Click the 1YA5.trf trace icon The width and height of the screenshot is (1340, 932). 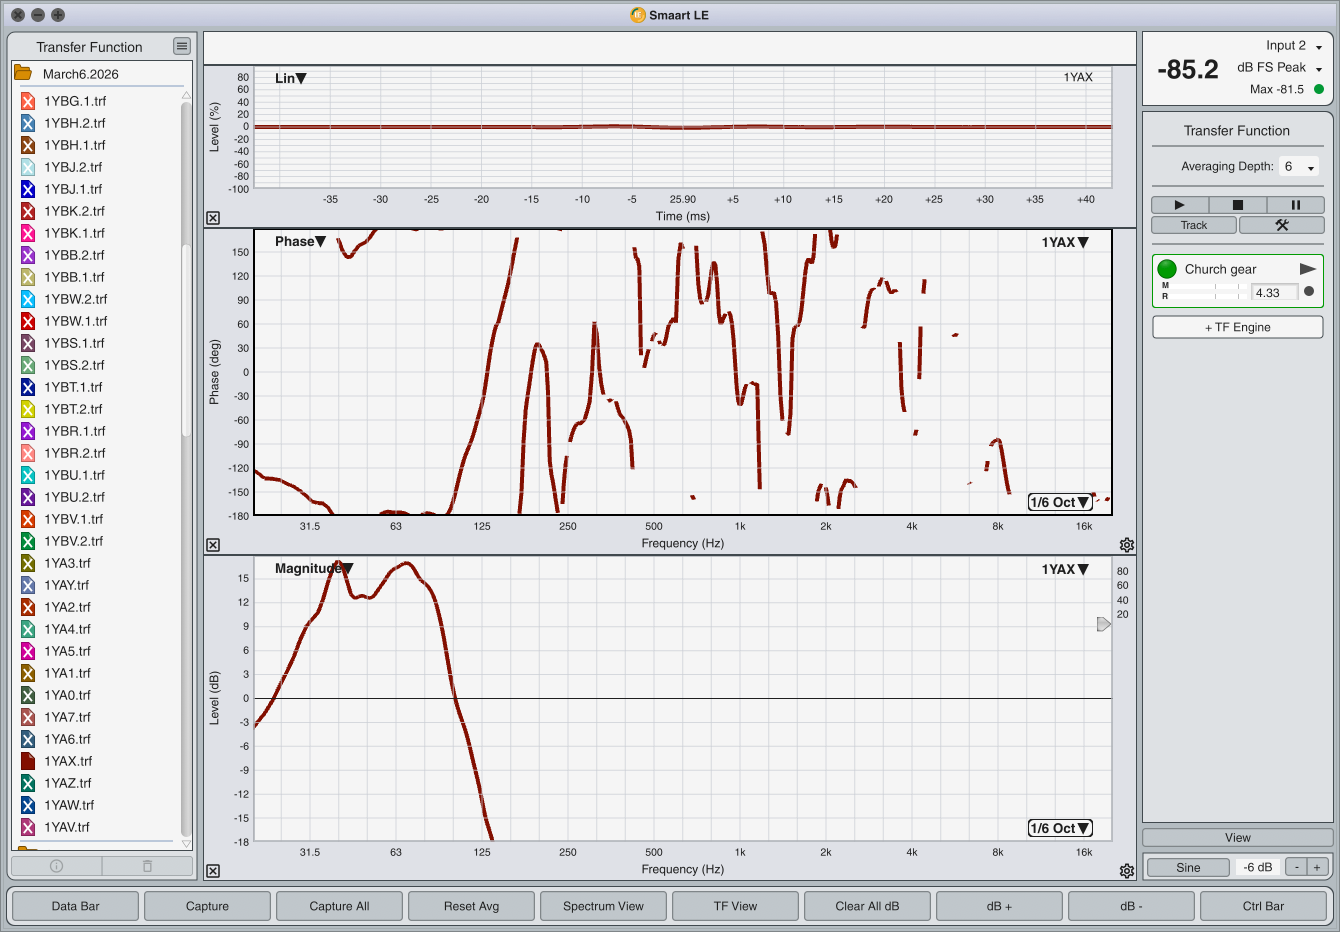[x=28, y=651]
